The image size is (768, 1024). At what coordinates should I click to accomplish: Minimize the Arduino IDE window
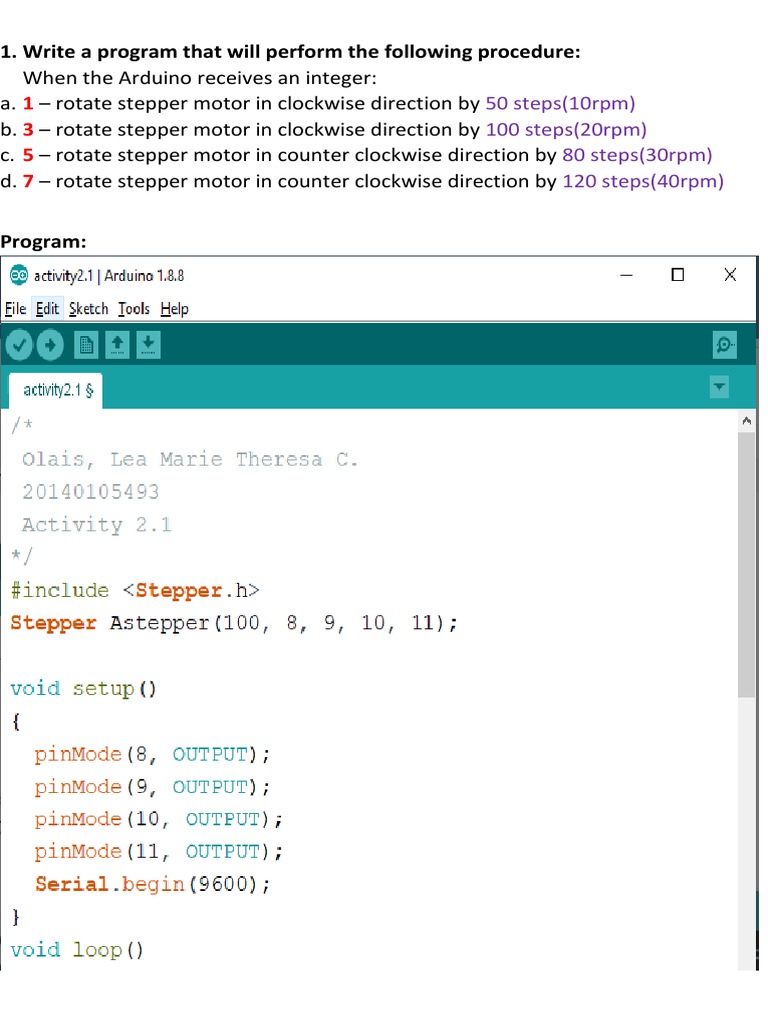click(626, 275)
